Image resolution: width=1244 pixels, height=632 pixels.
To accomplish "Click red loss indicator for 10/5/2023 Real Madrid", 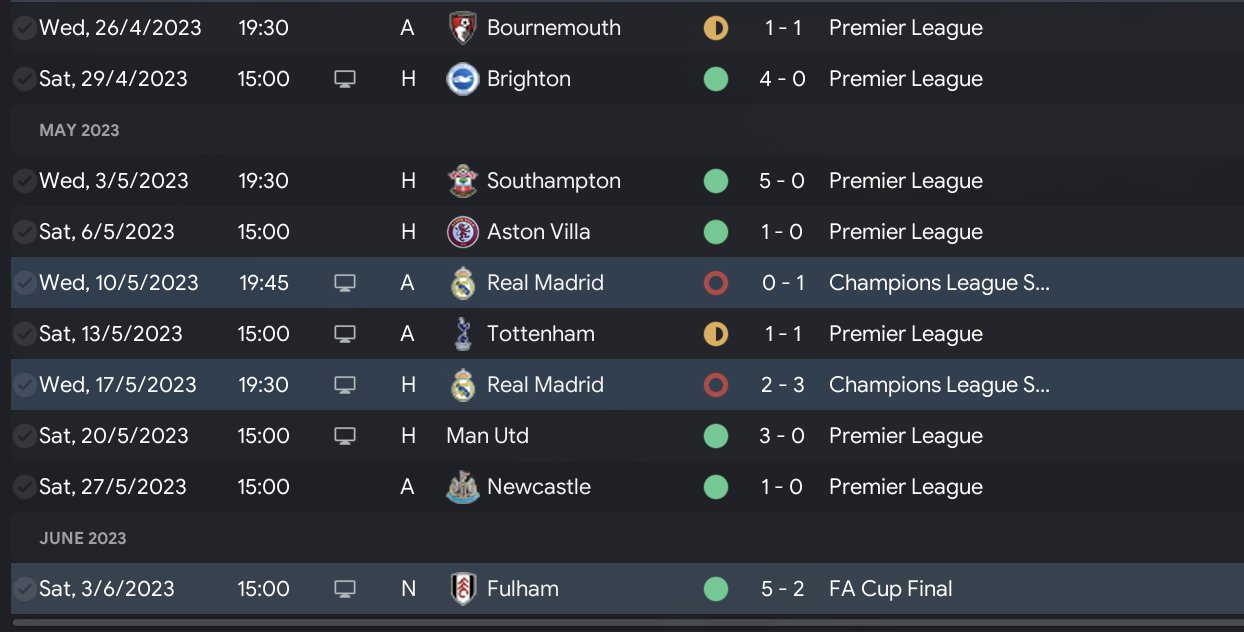I will click(x=715, y=283).
